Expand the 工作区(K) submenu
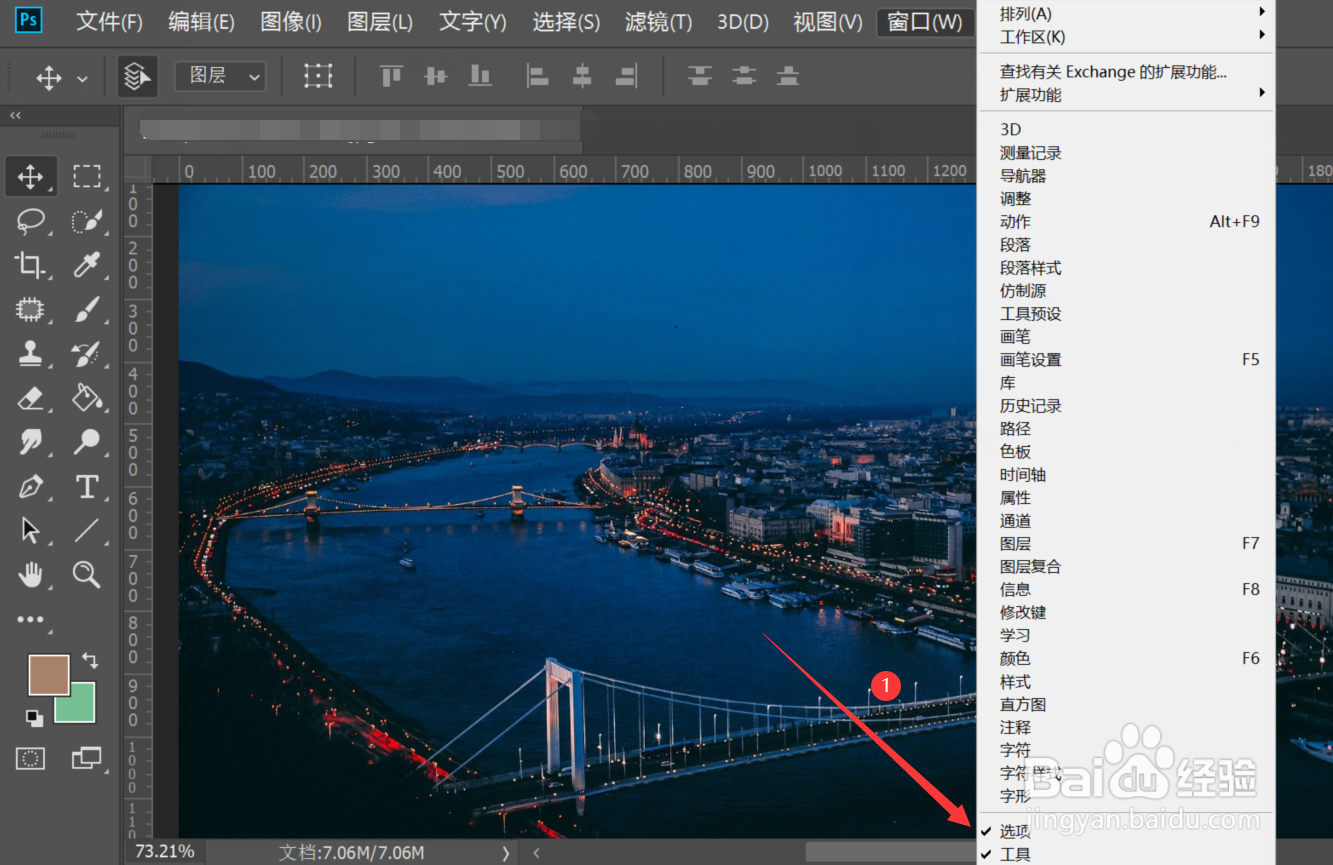Screen dimensions: 1333x865 click(x=1125, y=37)
